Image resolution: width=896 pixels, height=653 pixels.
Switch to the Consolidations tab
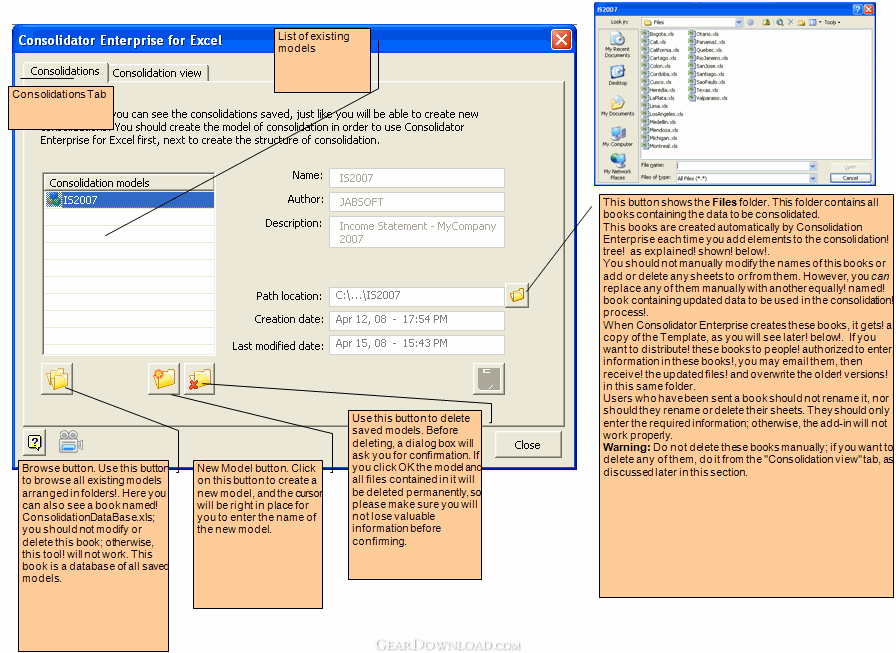point(65,71)
